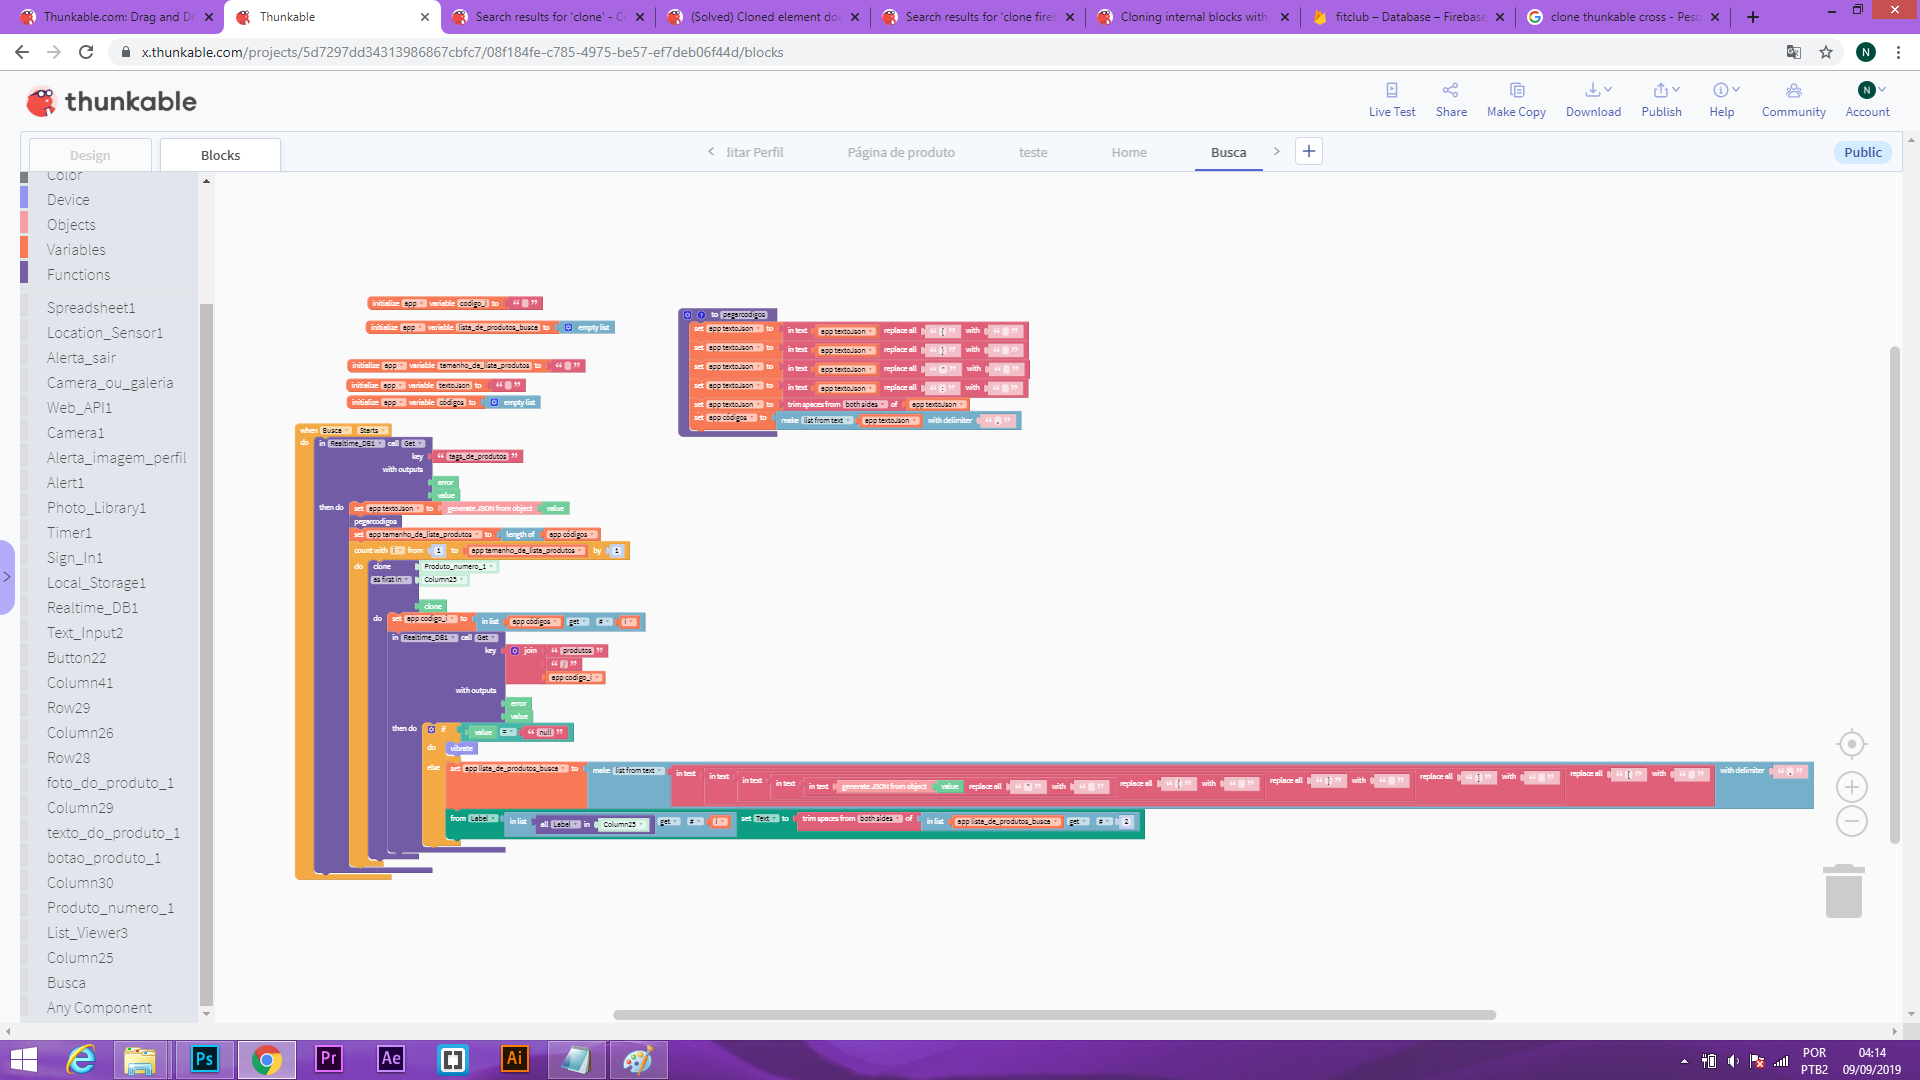Image resolution: width=1920 pixels, height=1080 pixels.
Task: Select Web_API1 component
Action: [79, 408]
